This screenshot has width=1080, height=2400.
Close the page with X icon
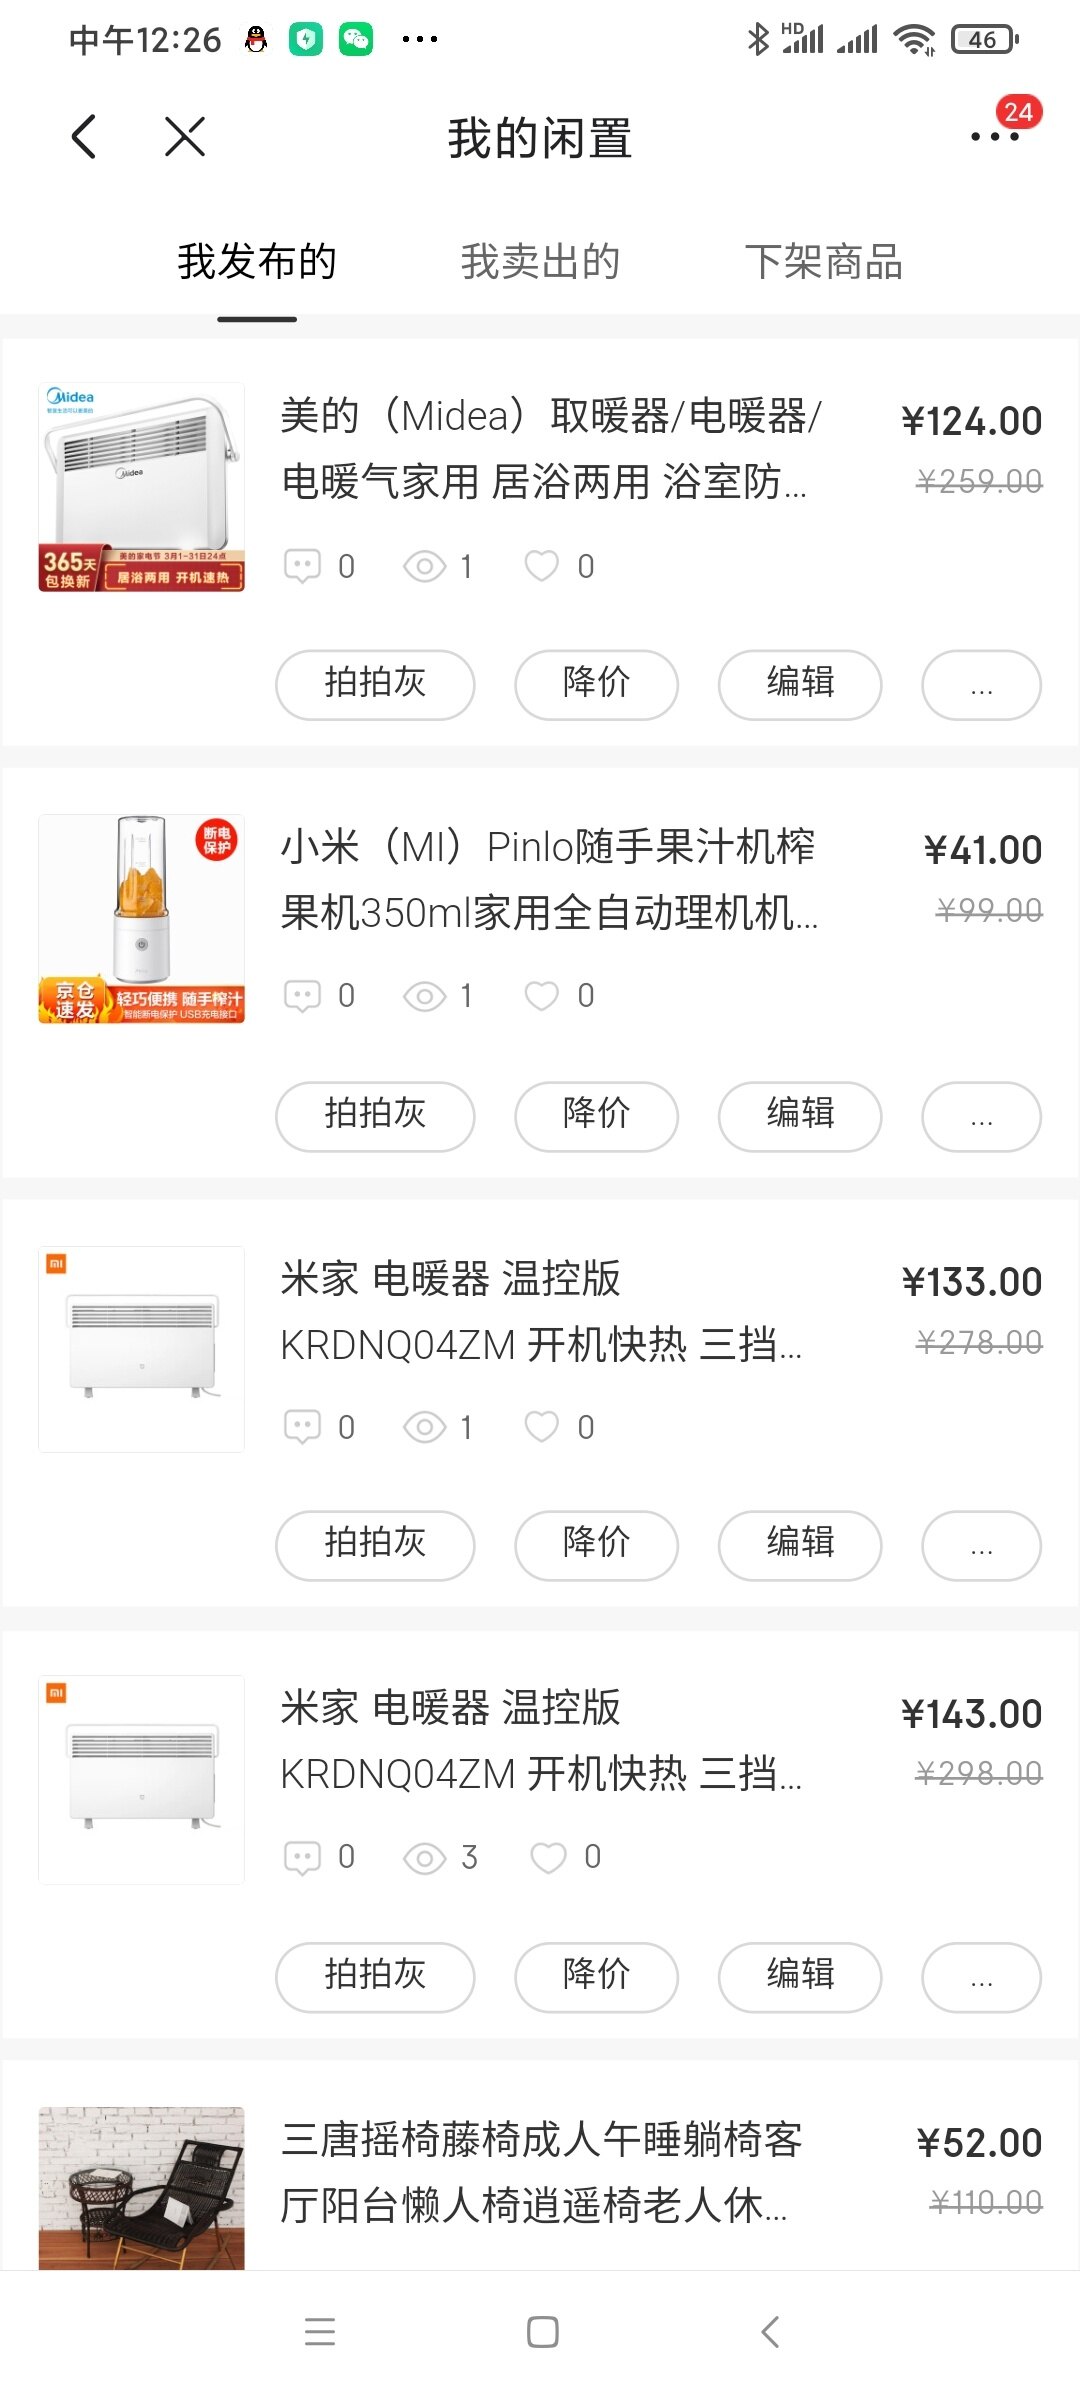(185, 137)
